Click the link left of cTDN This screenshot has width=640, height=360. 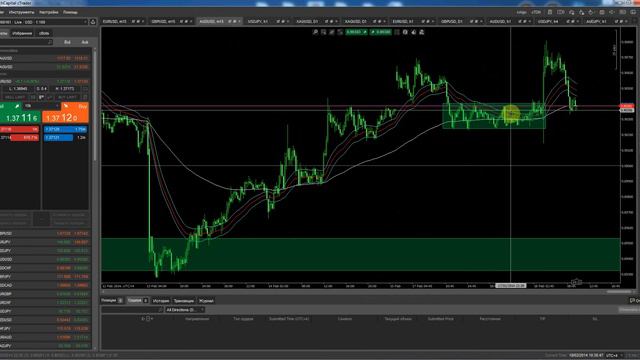click(x=522, y=12)
